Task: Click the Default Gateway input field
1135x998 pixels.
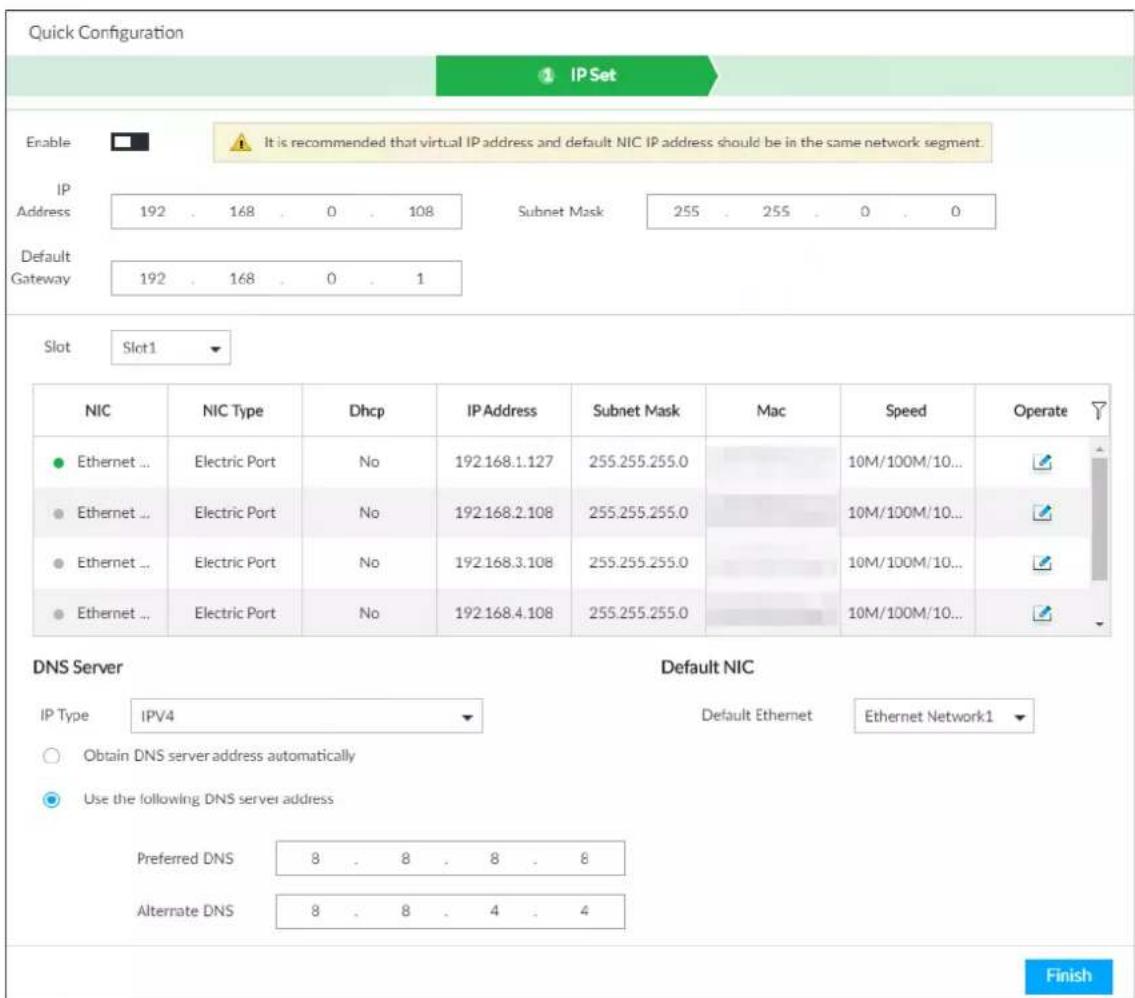Action: coord(286,279)
